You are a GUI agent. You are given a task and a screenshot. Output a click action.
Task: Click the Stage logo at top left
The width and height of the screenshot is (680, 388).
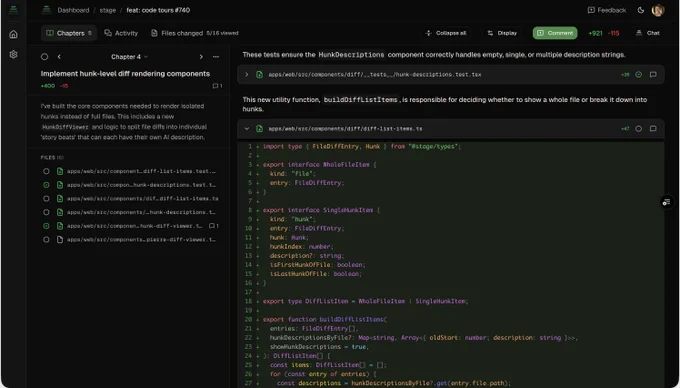pyautogui.click(x=13, y=10)
